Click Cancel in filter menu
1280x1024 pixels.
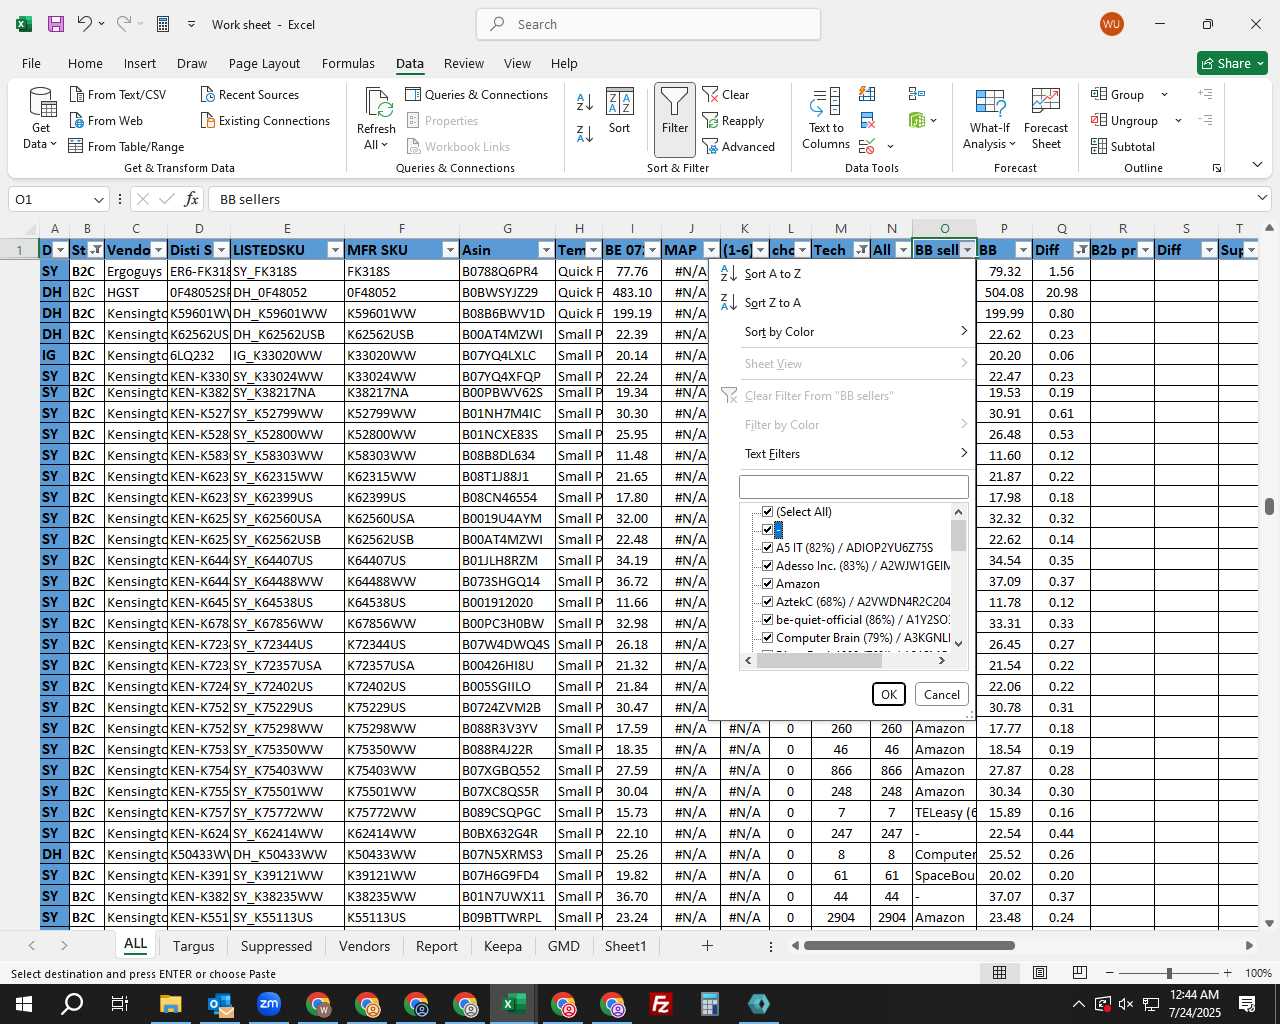pos(942,694)
